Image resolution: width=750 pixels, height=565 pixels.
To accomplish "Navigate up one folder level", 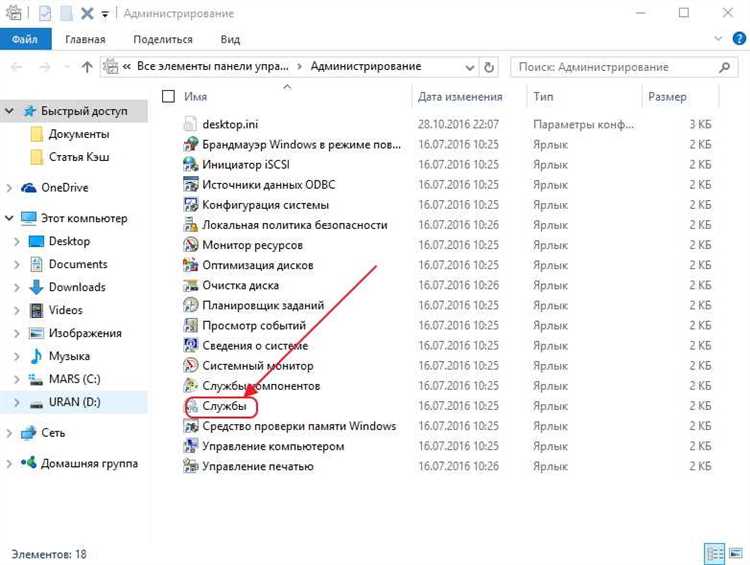I will tap(87, 67).
